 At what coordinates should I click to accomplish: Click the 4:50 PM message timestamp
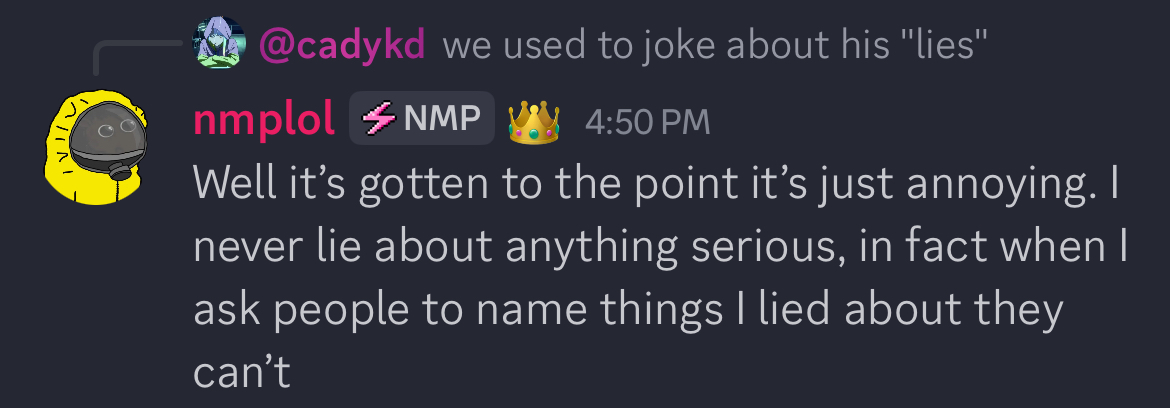[647, 122]
